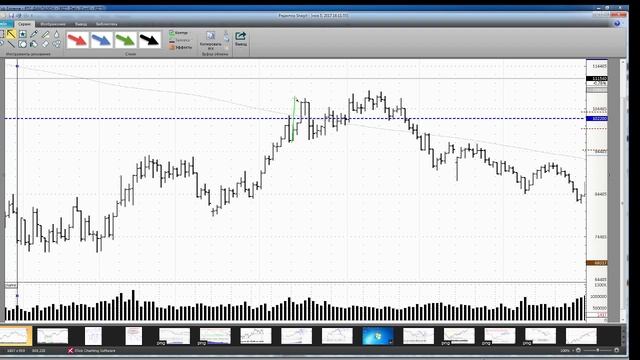
Task: Select the straight line drawing tool
Action: tap(11, 44)
